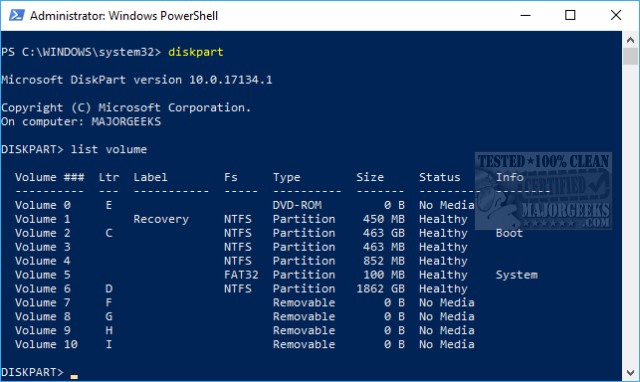Click the window title text 'Administrator: Windows PowerShell'
Image resolution: width=640 pixels, height=382 pixels.
coord(124,16)
